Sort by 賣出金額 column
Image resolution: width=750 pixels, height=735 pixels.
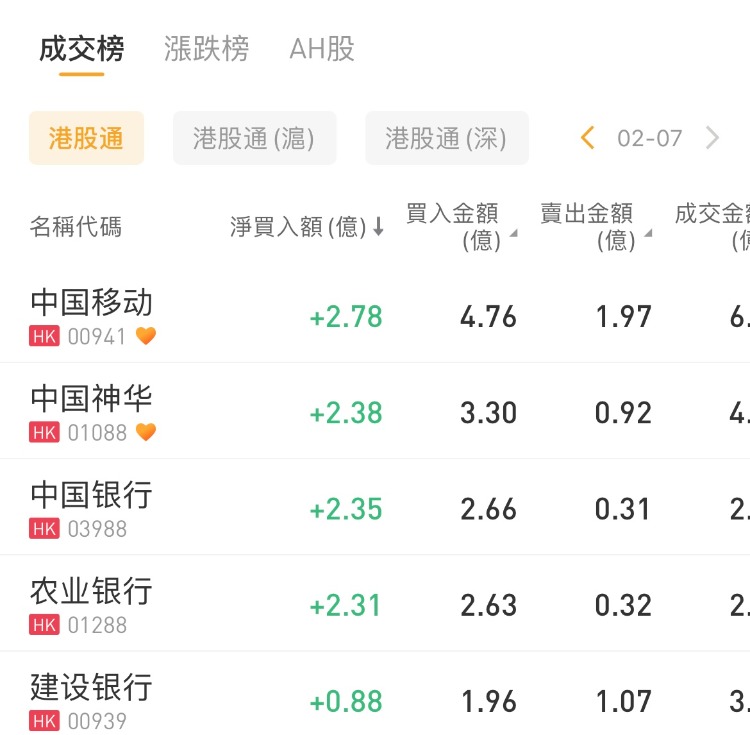[x=593, y=226]
